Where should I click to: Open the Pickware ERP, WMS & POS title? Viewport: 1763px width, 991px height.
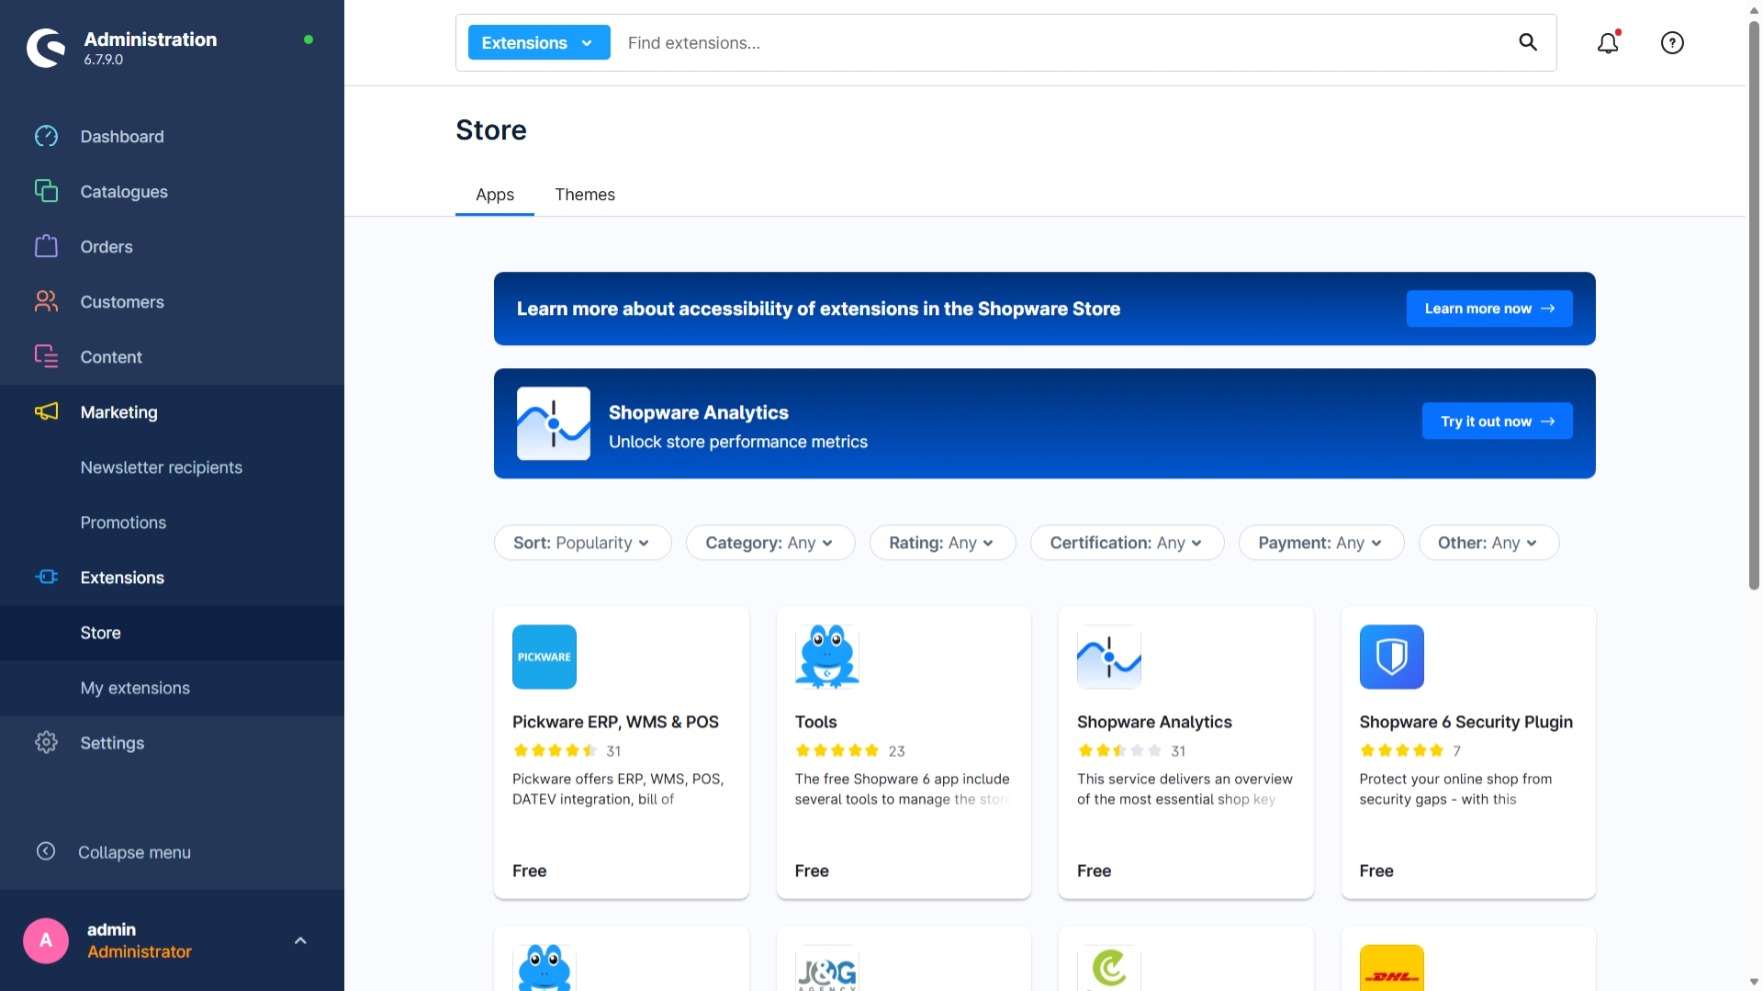615,722
